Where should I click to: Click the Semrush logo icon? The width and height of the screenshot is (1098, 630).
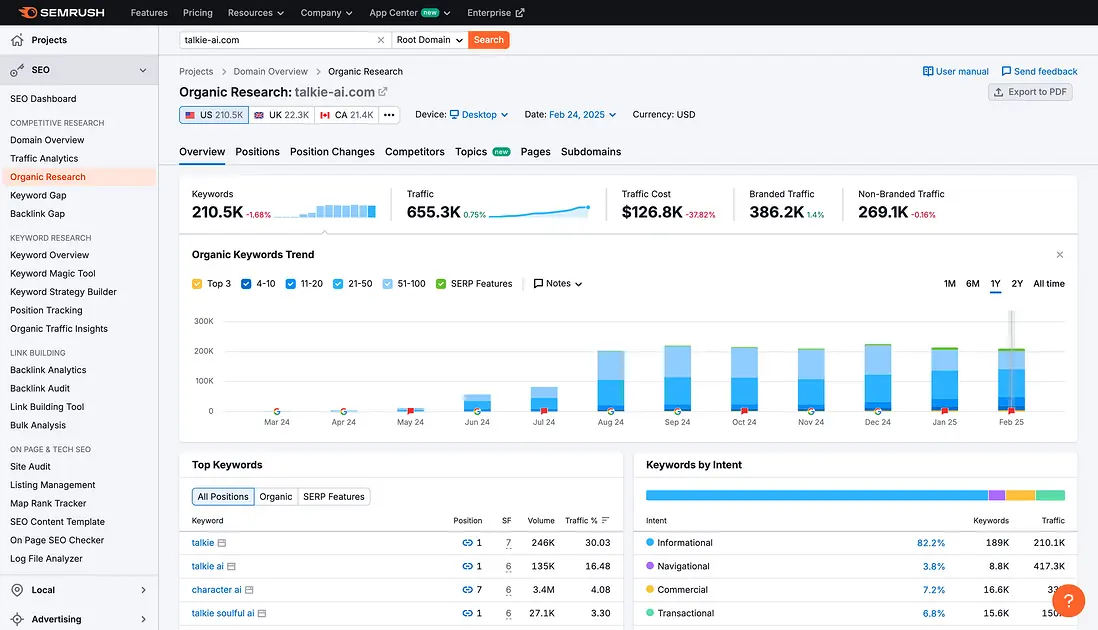click(x=28, y=13)
